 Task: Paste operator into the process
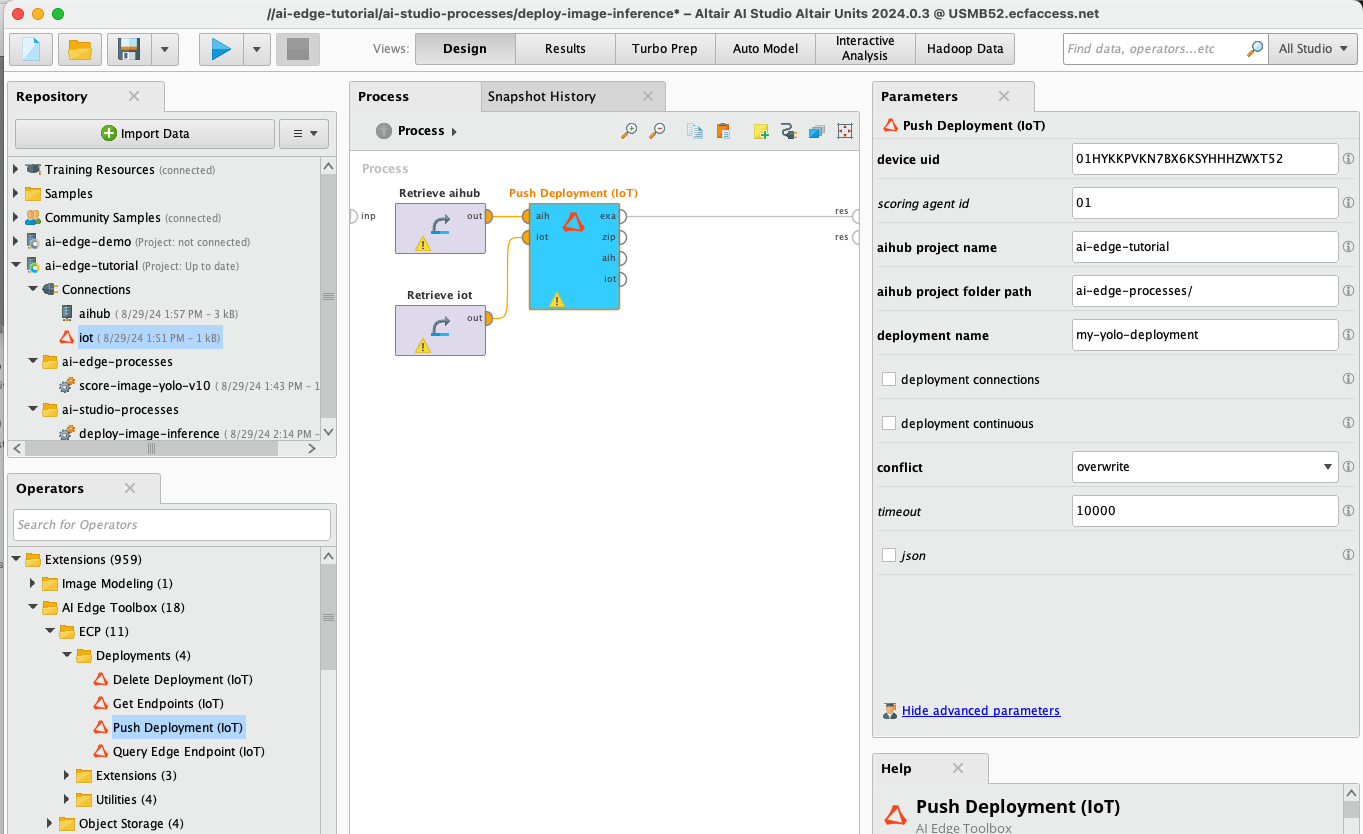723,130
